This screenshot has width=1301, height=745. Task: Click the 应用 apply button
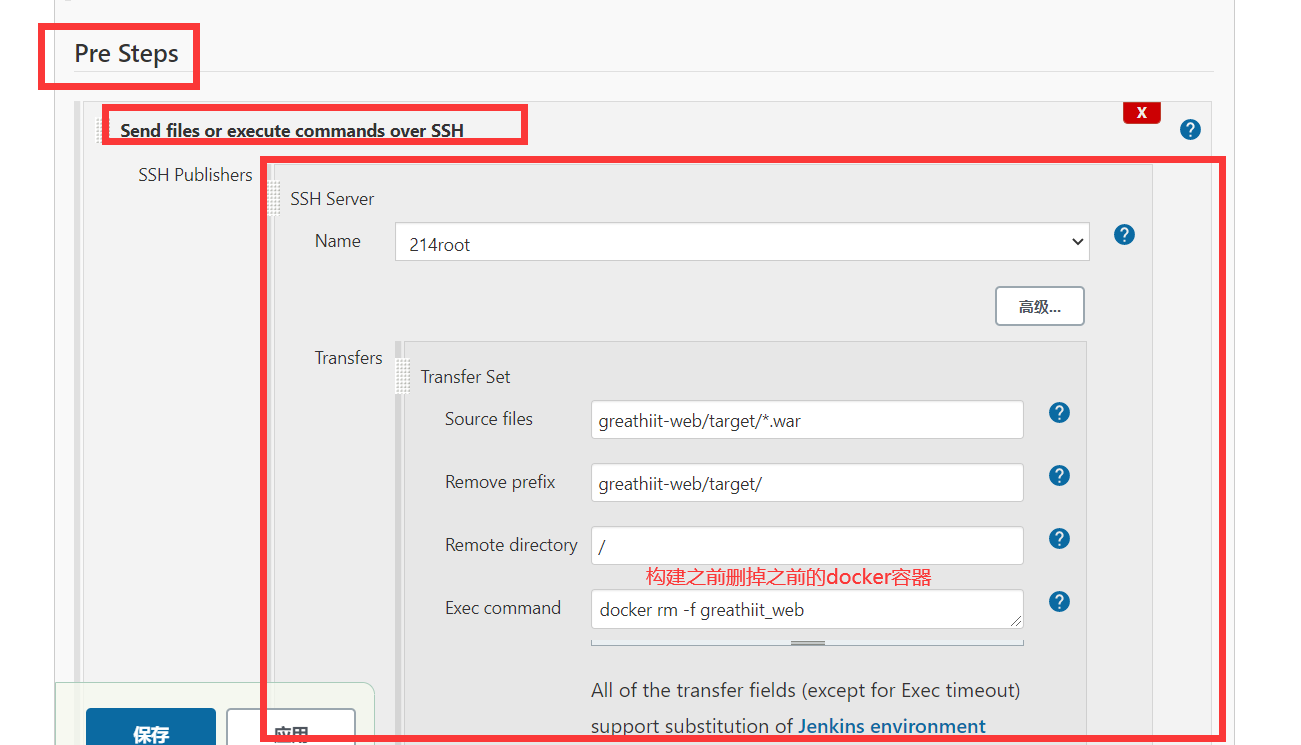(x=291, y=727)
